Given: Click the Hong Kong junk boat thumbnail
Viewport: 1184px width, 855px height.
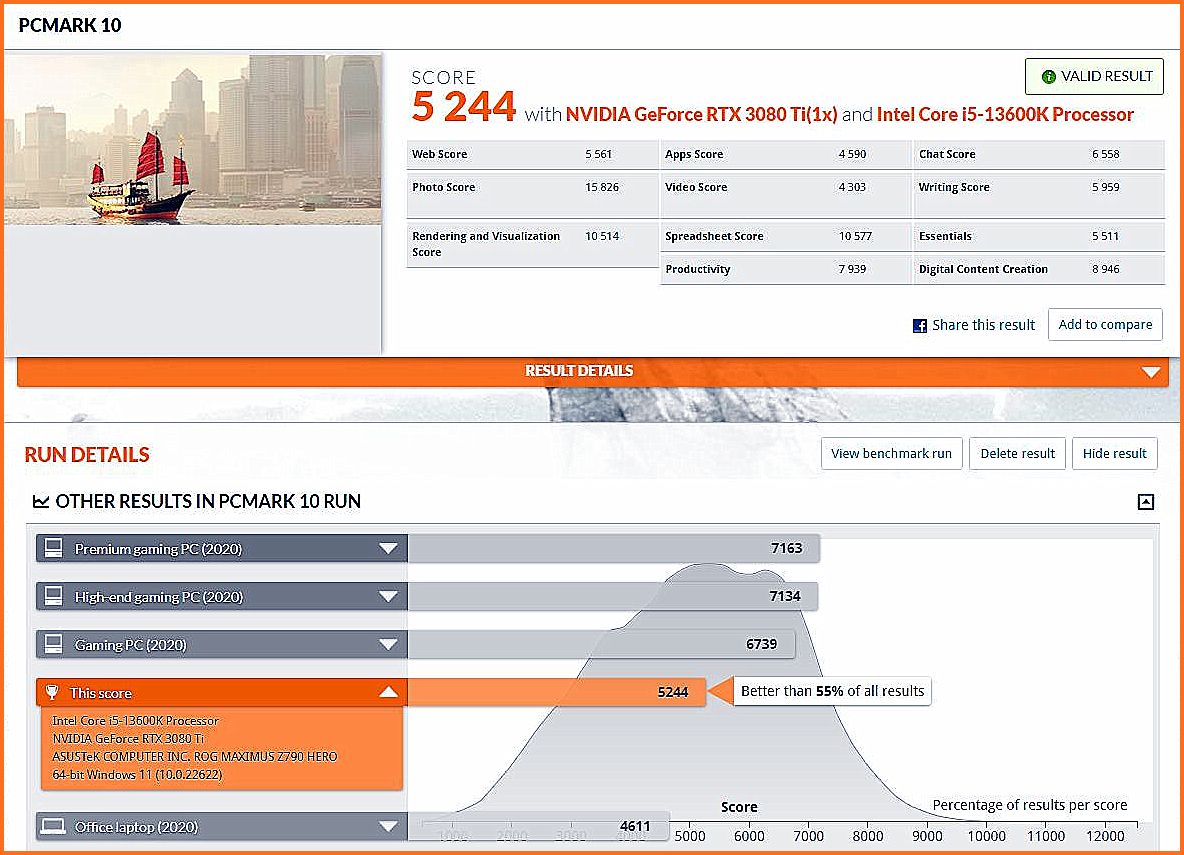Looking at the screenshot, I should (x=193, y=140).
